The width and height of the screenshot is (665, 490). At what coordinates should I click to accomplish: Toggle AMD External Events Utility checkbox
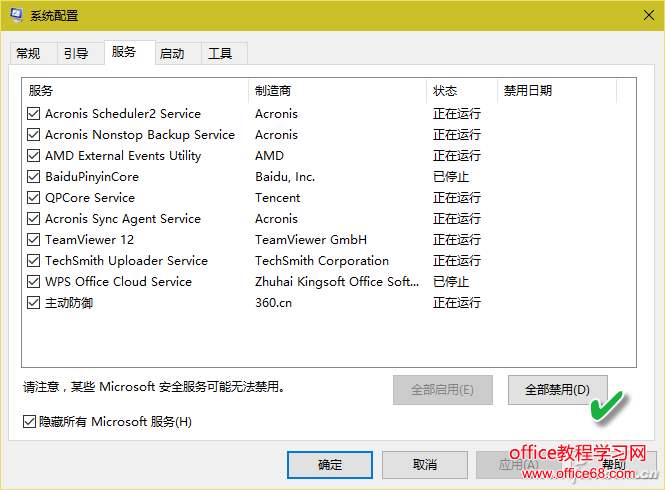point(34,156)
